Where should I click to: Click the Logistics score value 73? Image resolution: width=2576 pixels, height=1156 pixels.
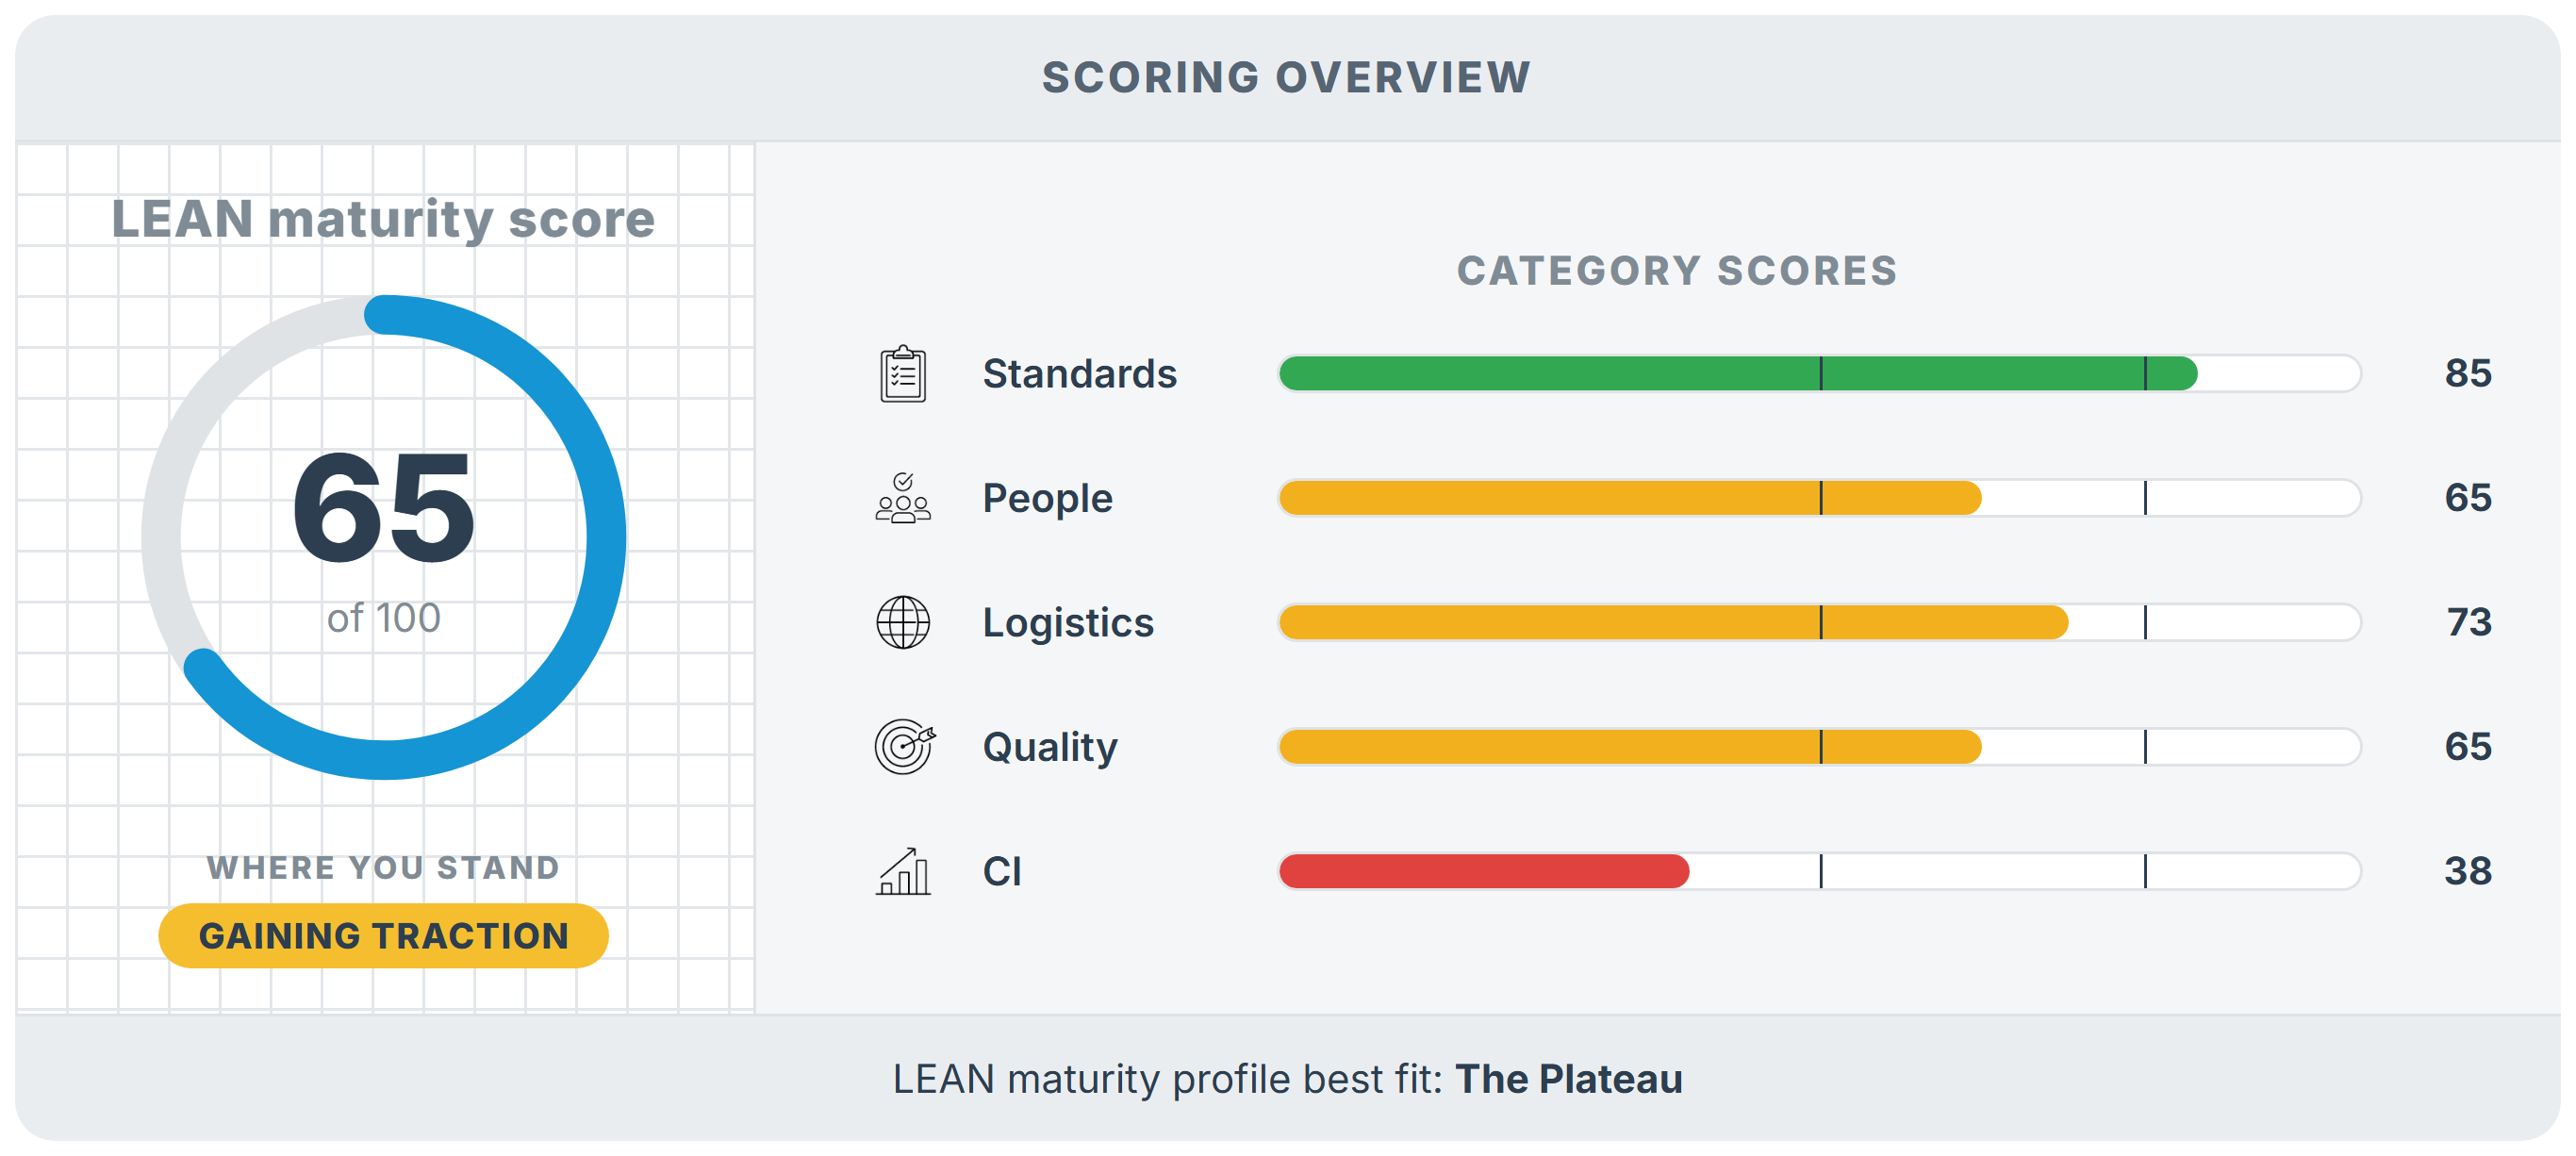(x=2468, y=622)
